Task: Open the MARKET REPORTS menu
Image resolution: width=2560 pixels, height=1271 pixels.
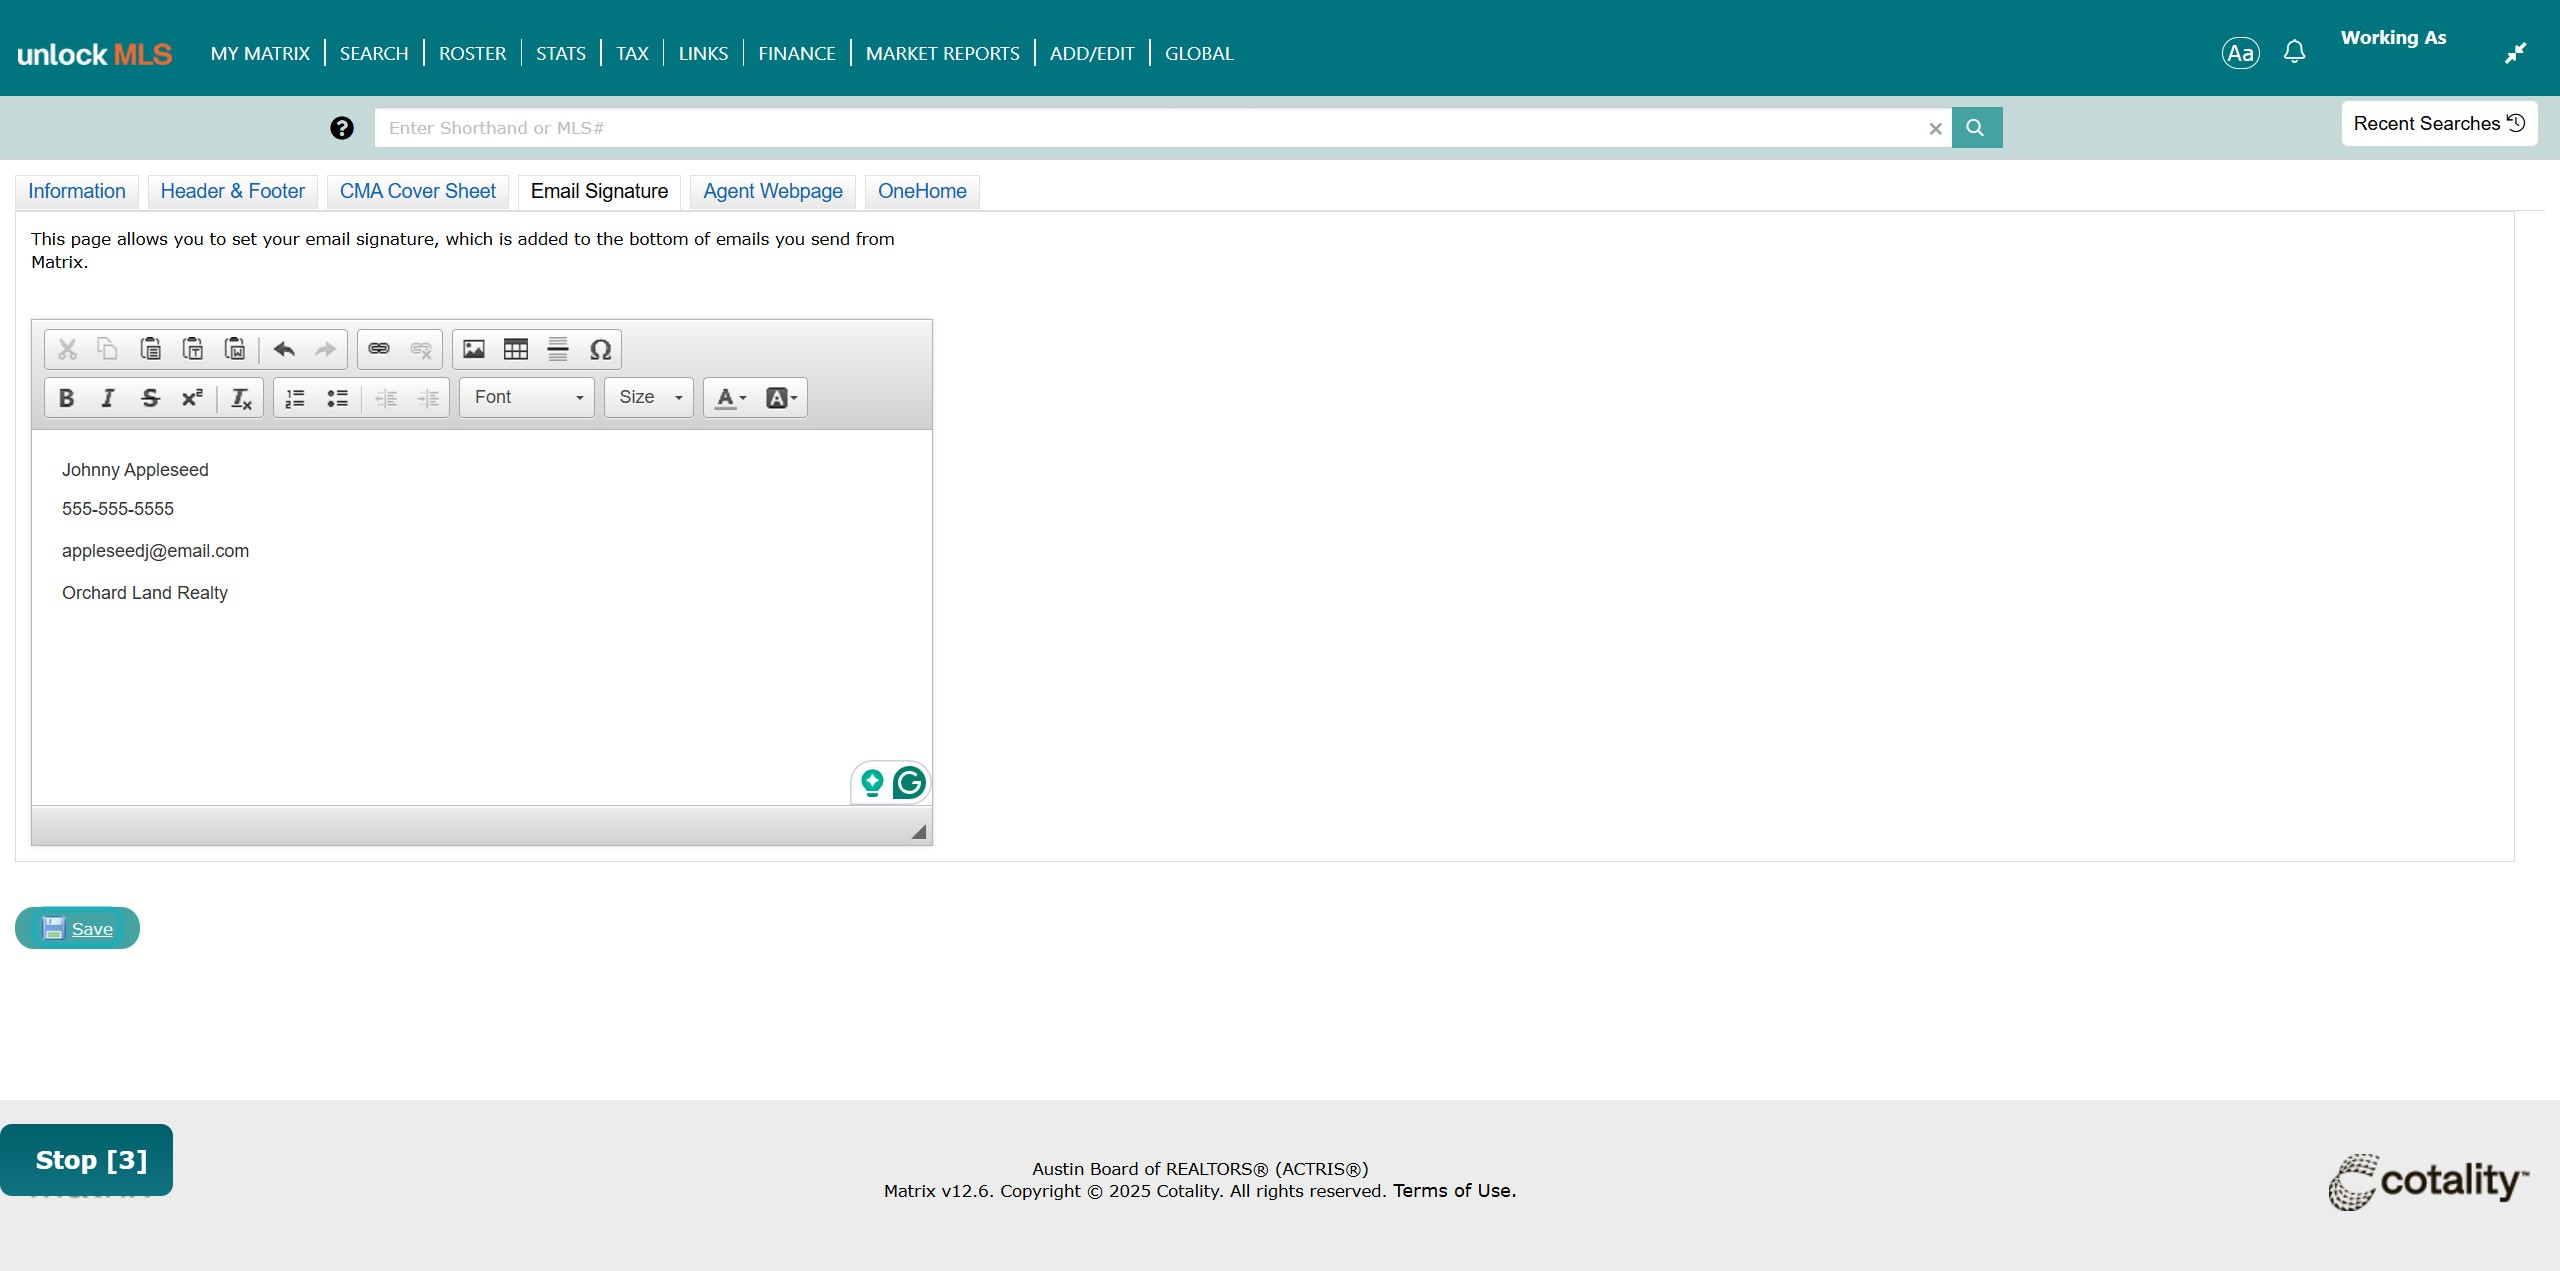Action: (943, 53)
